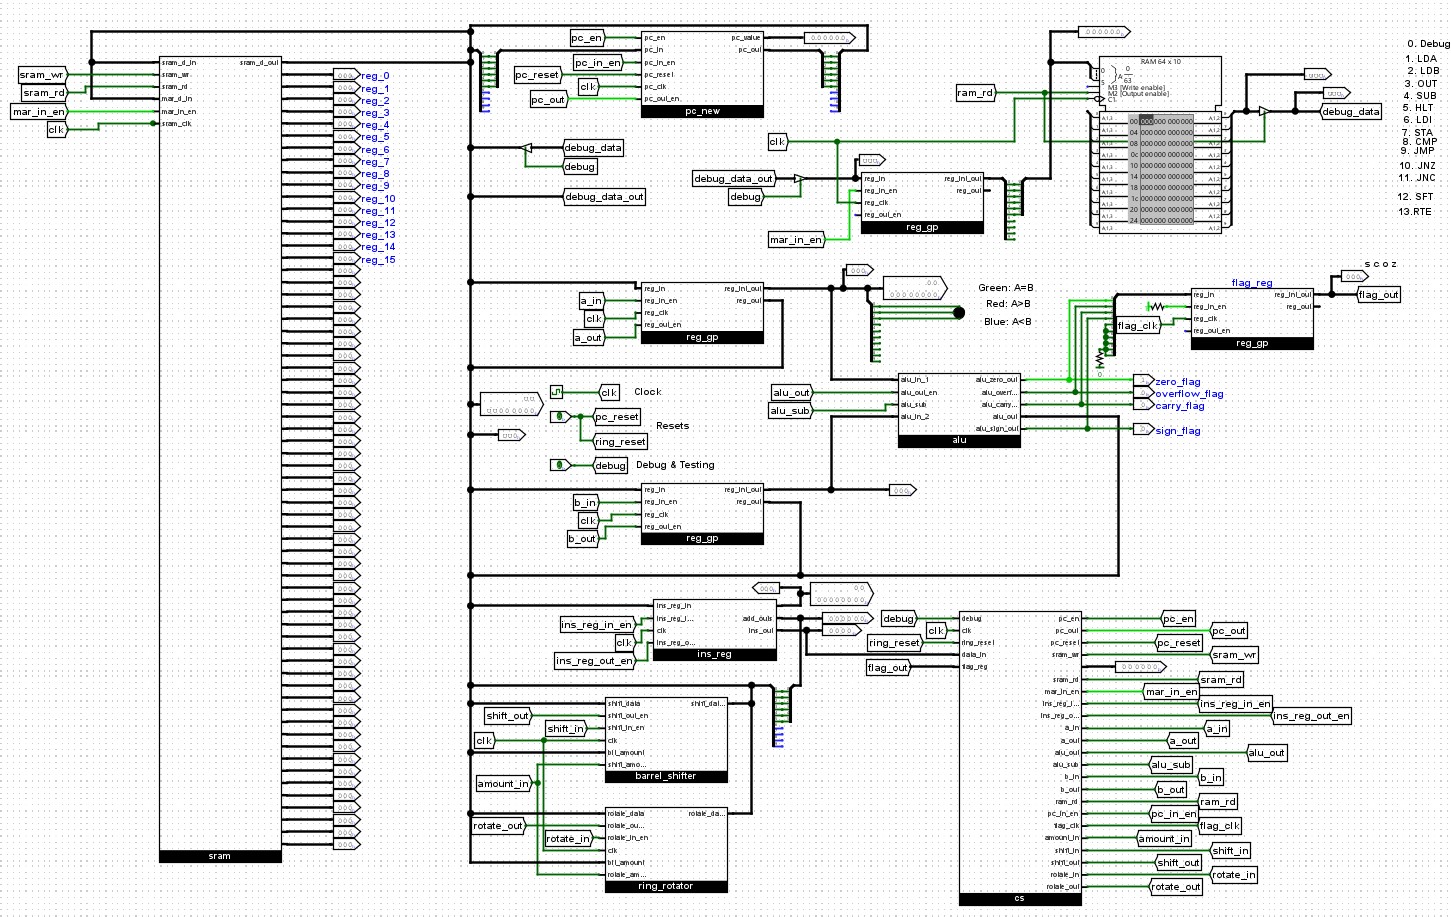Toggle the debug input pin beside Debug & Testing
Viewport: 1451px width, 917px height.
[561, 465]
